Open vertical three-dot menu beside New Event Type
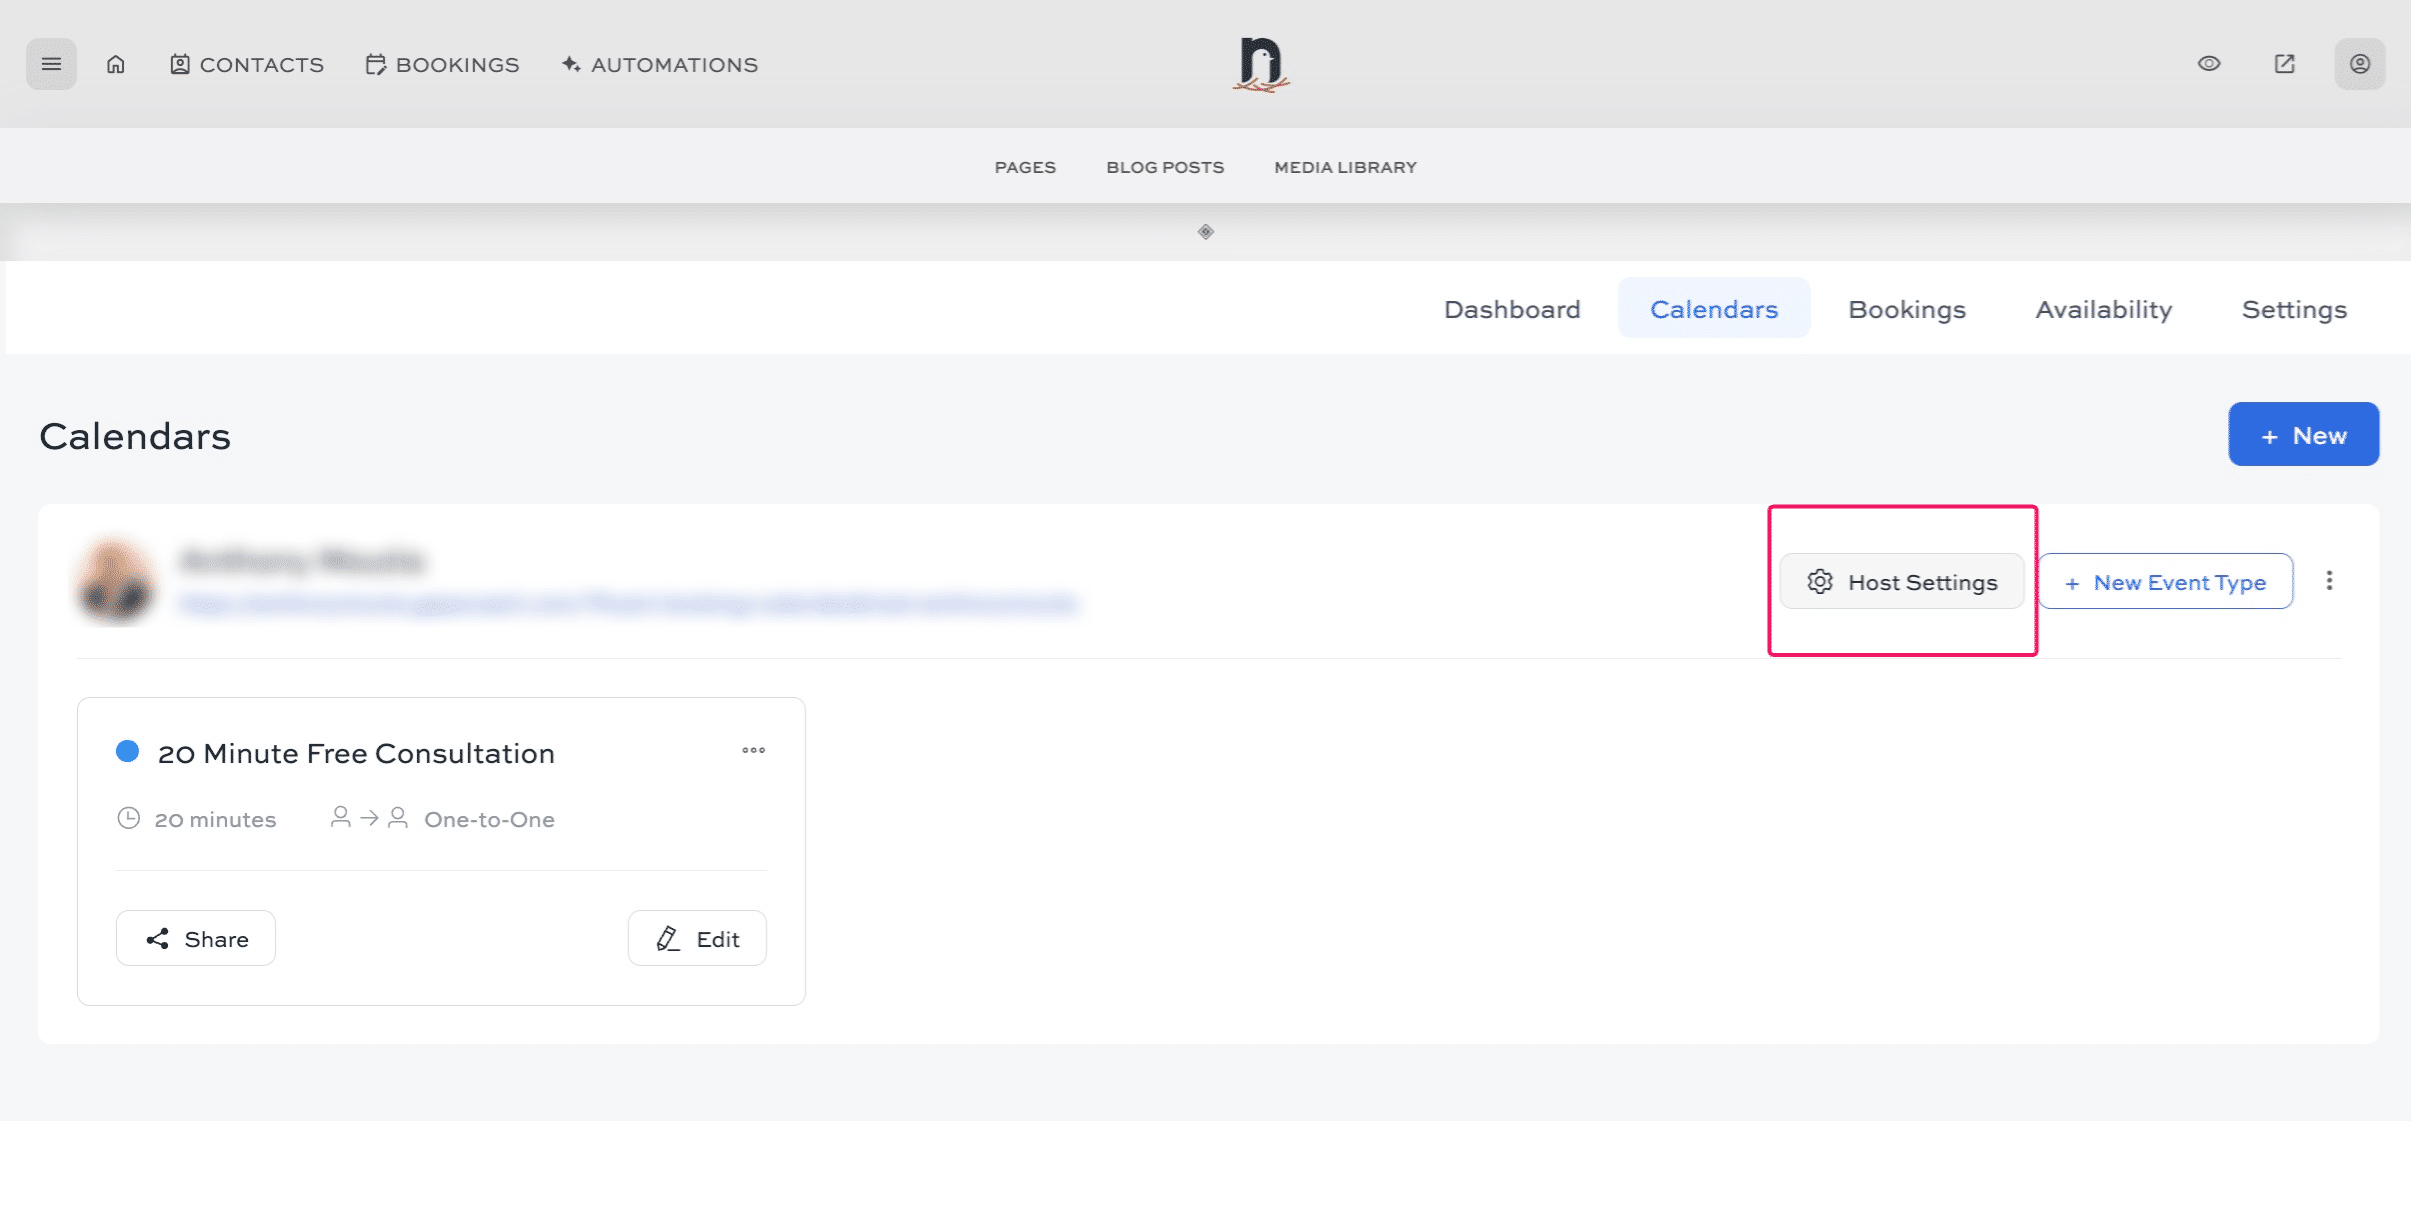This screenshot has width=2411, height=1216. (x=2329, y=581)
